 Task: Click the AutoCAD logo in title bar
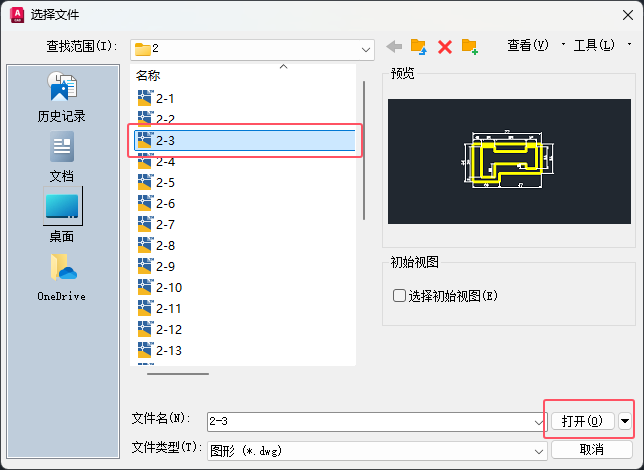tap(17, 15)
